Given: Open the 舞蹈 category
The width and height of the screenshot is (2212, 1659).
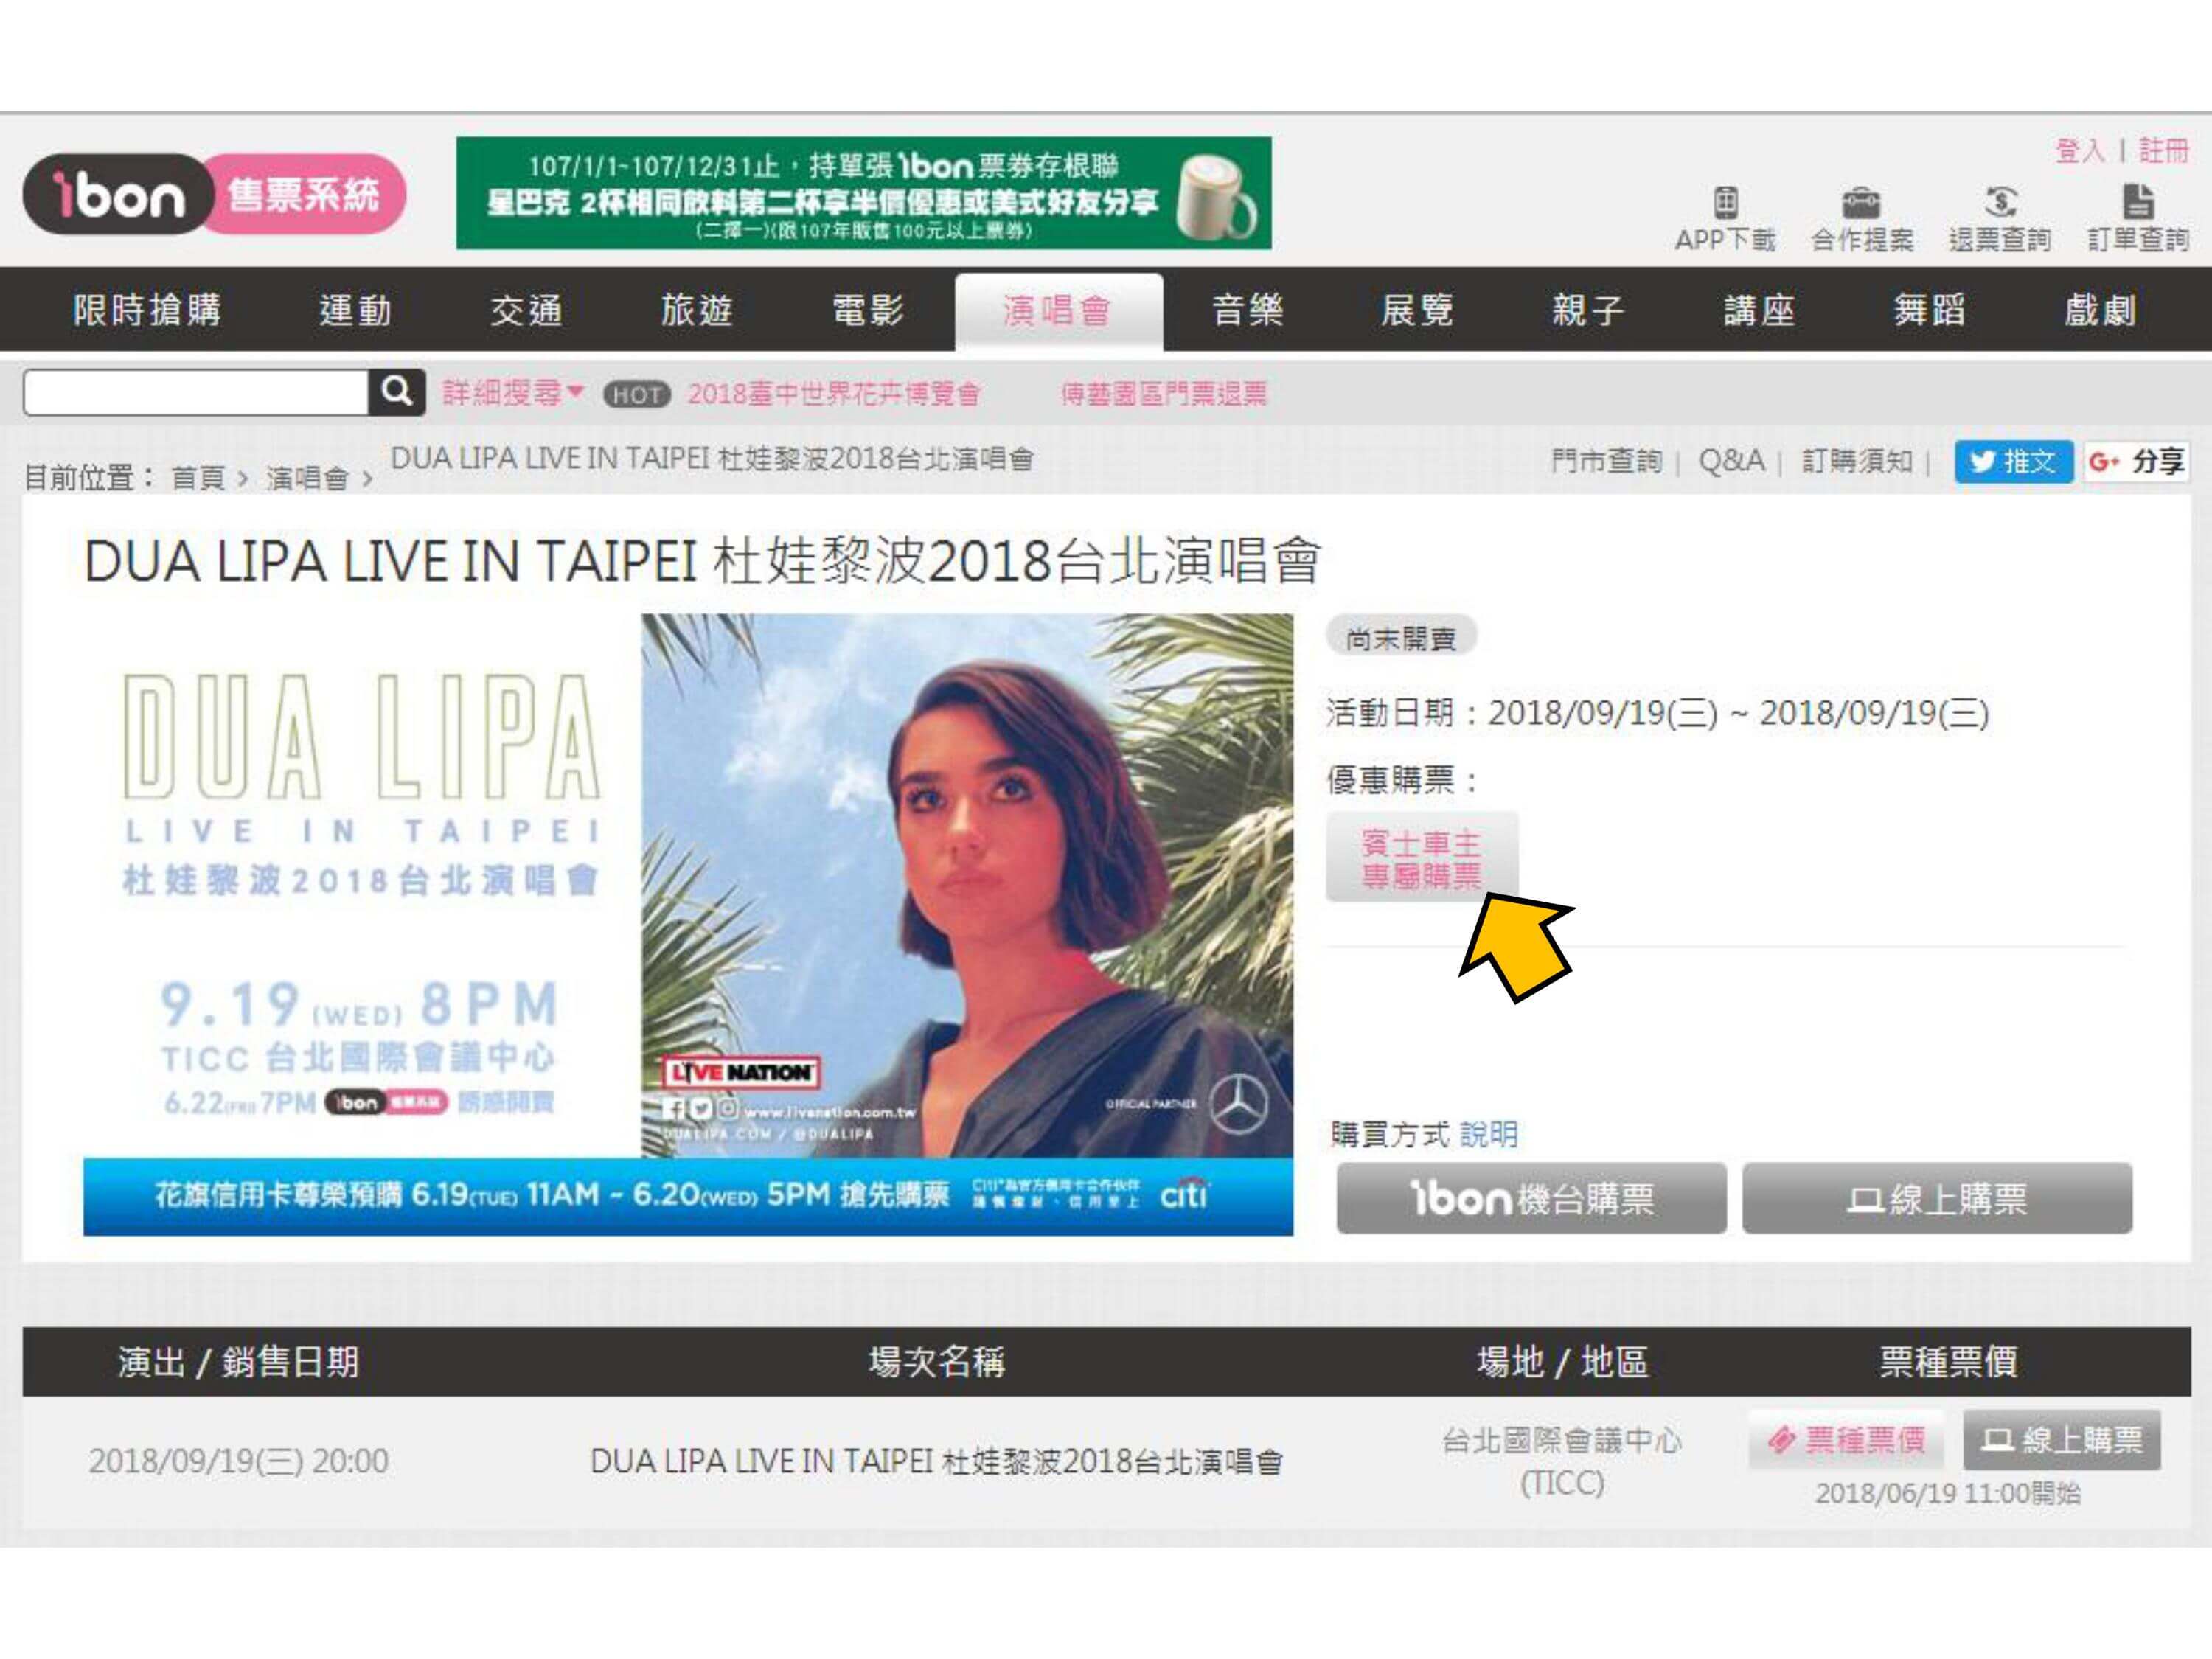Looking at the screenshot, I should click(1929, 310).
